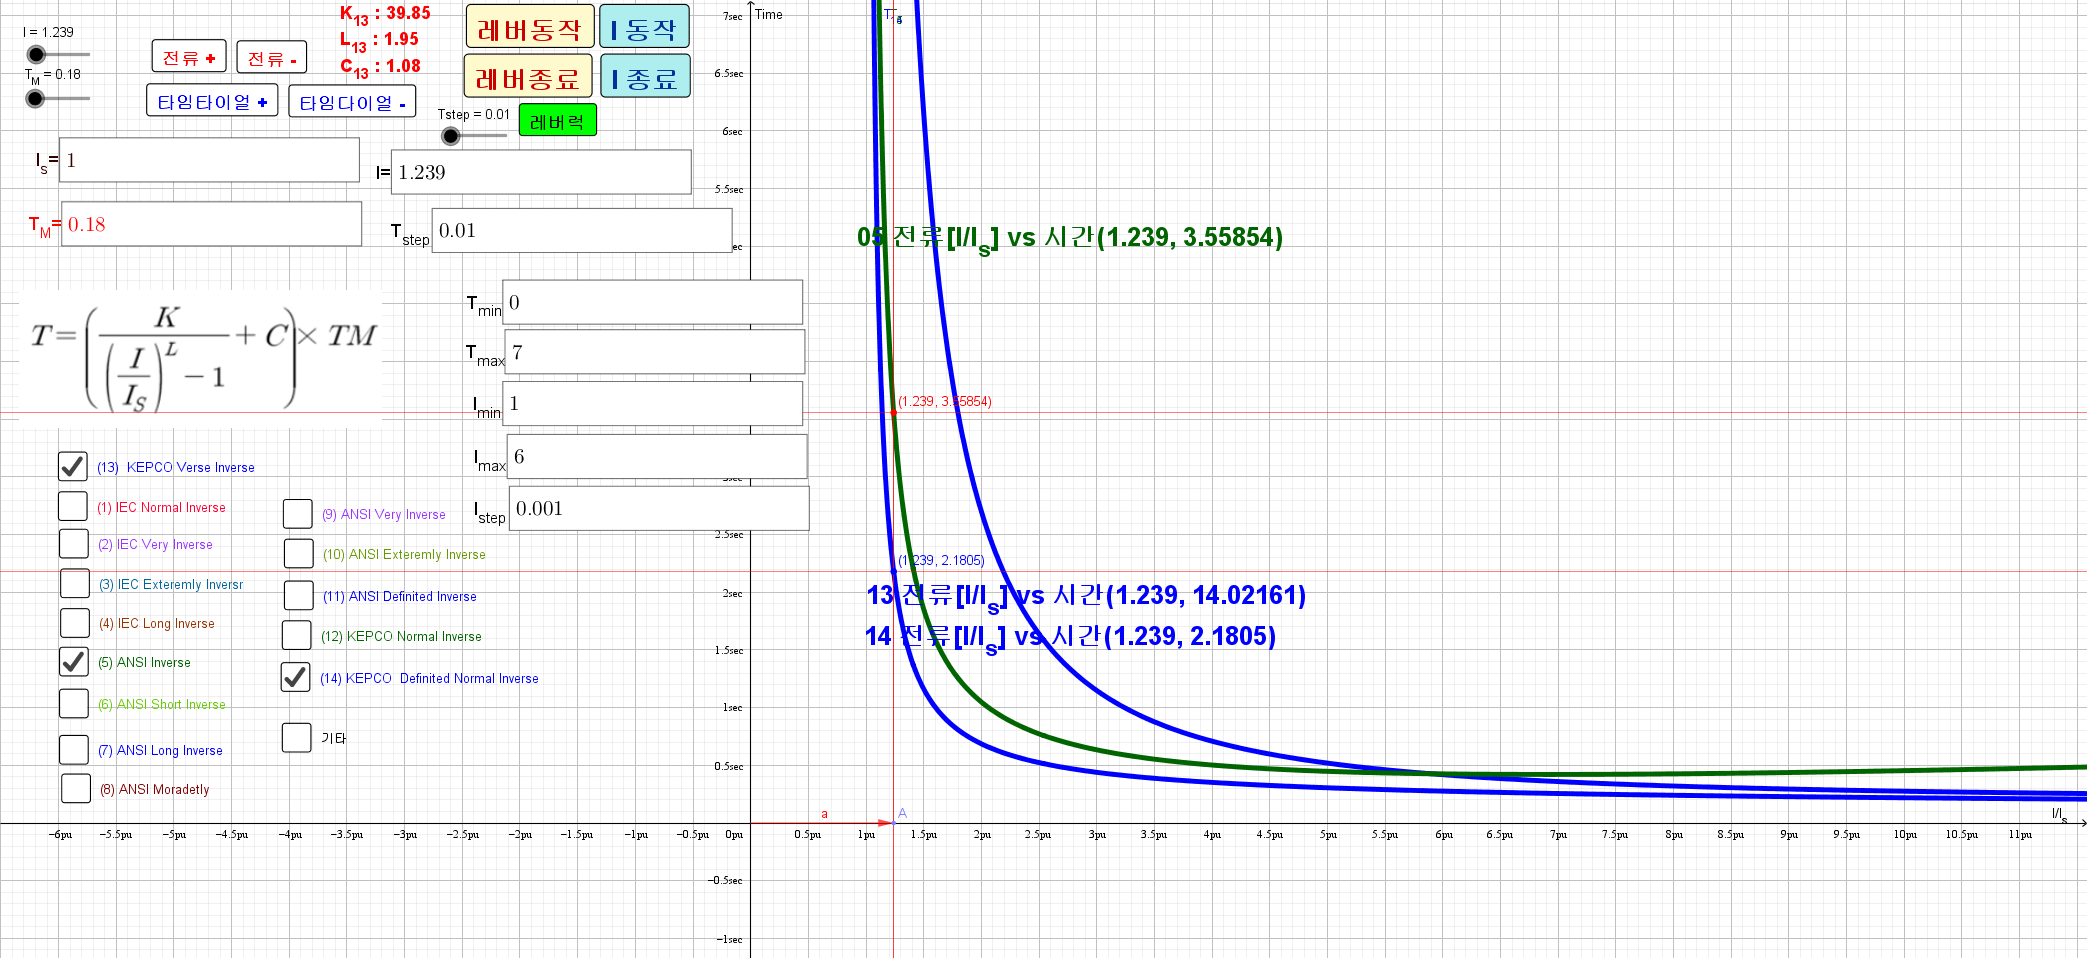Check (12) KEPCO Normal Inverse
Viewport: 2087px width, 958px height.
coord(297,635)
